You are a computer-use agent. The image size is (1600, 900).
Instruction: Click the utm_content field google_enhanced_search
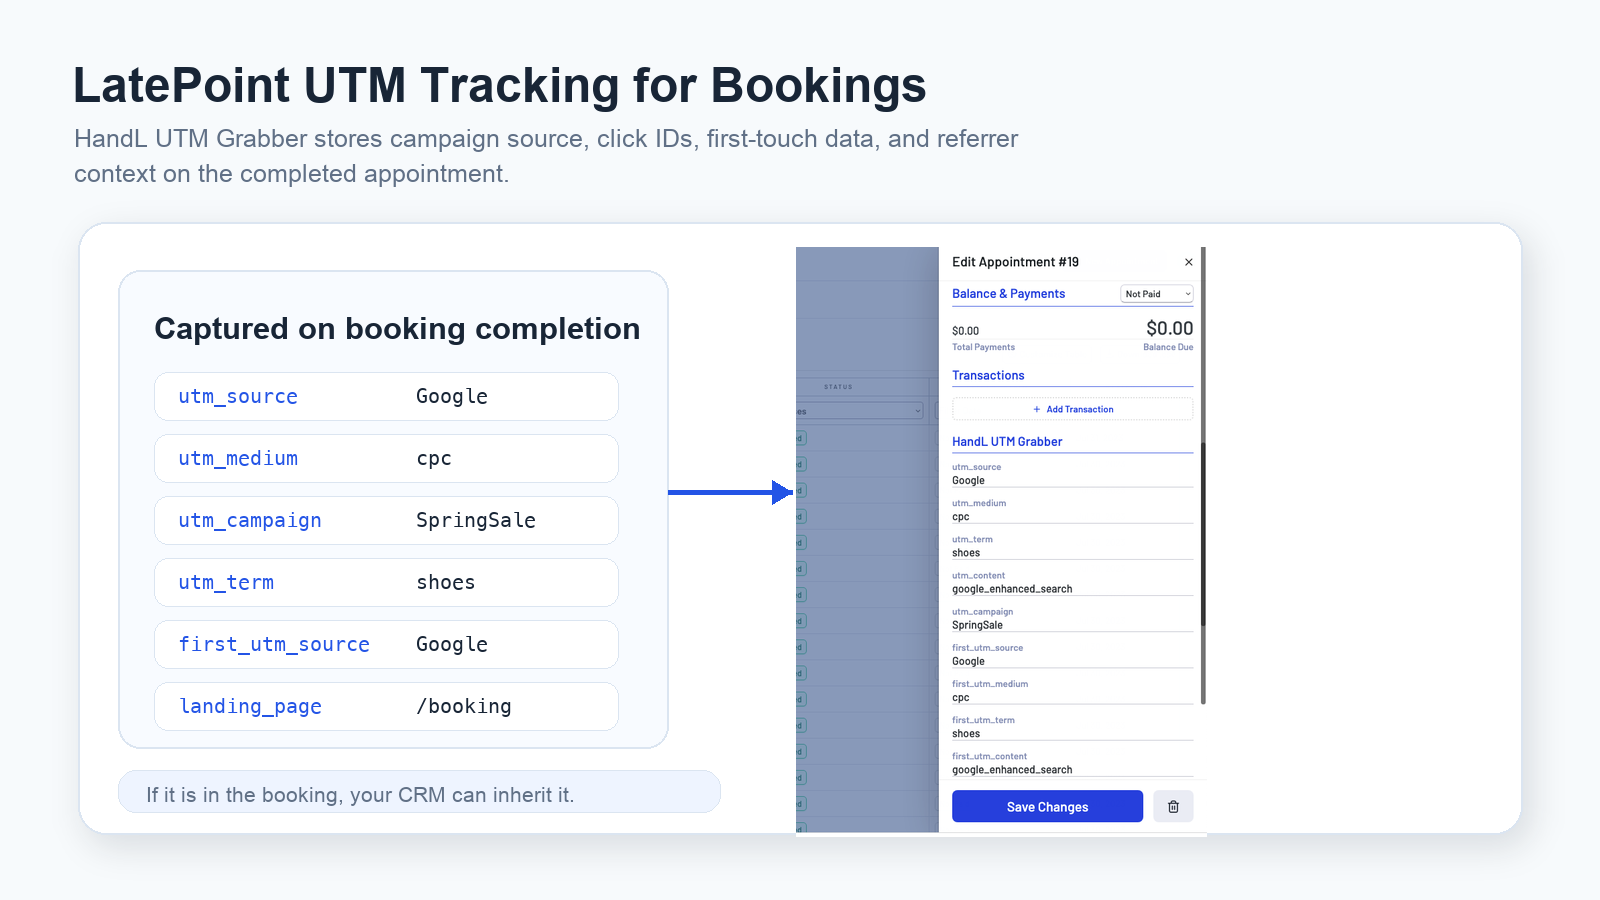tap(1072, 589)
